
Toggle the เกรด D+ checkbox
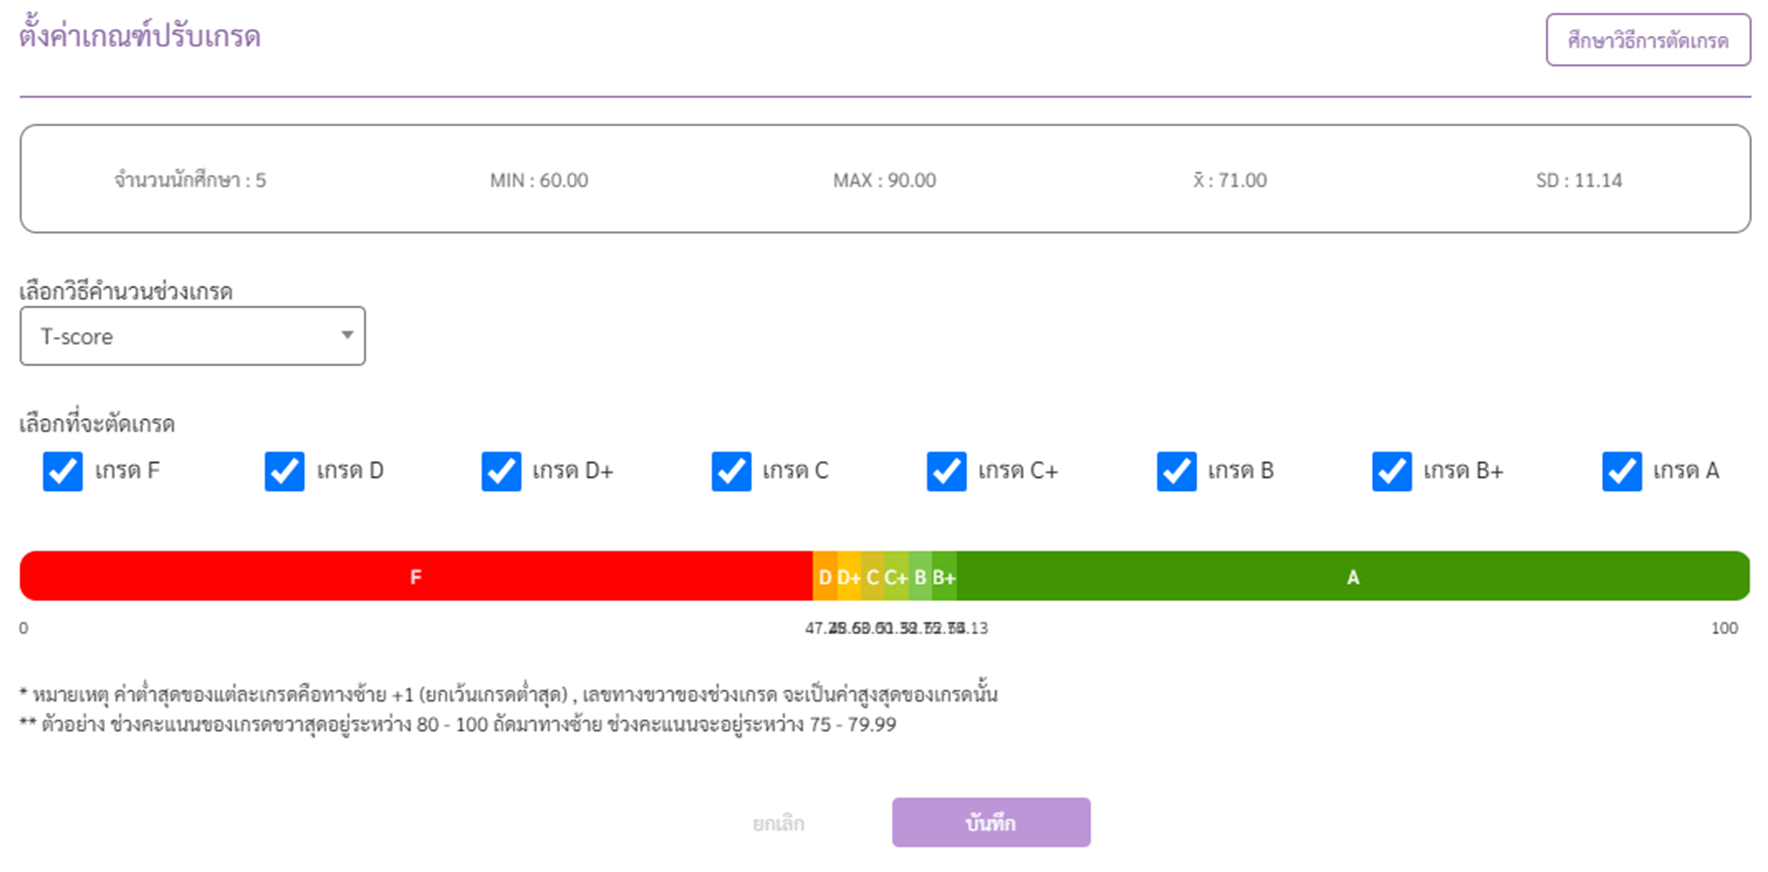[501, 471]
